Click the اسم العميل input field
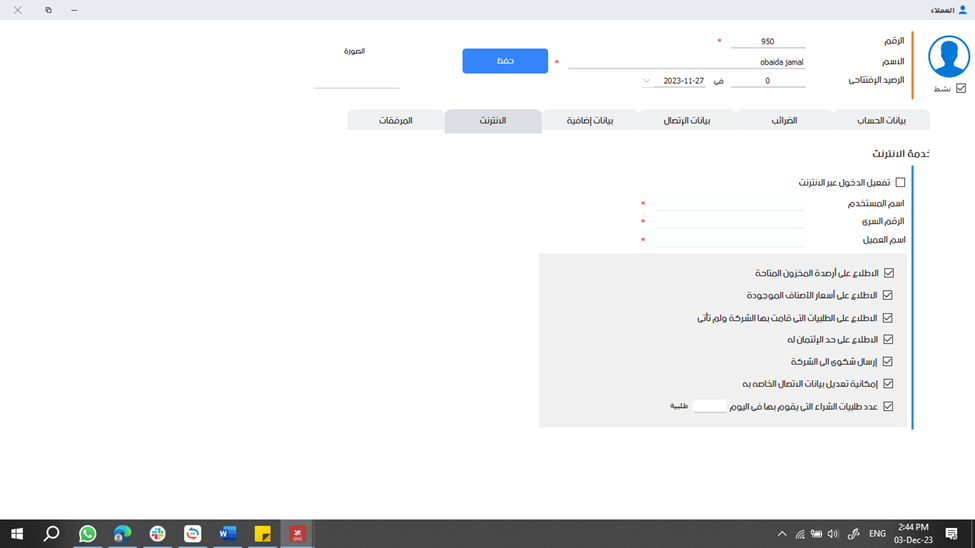 pos(729,239)
